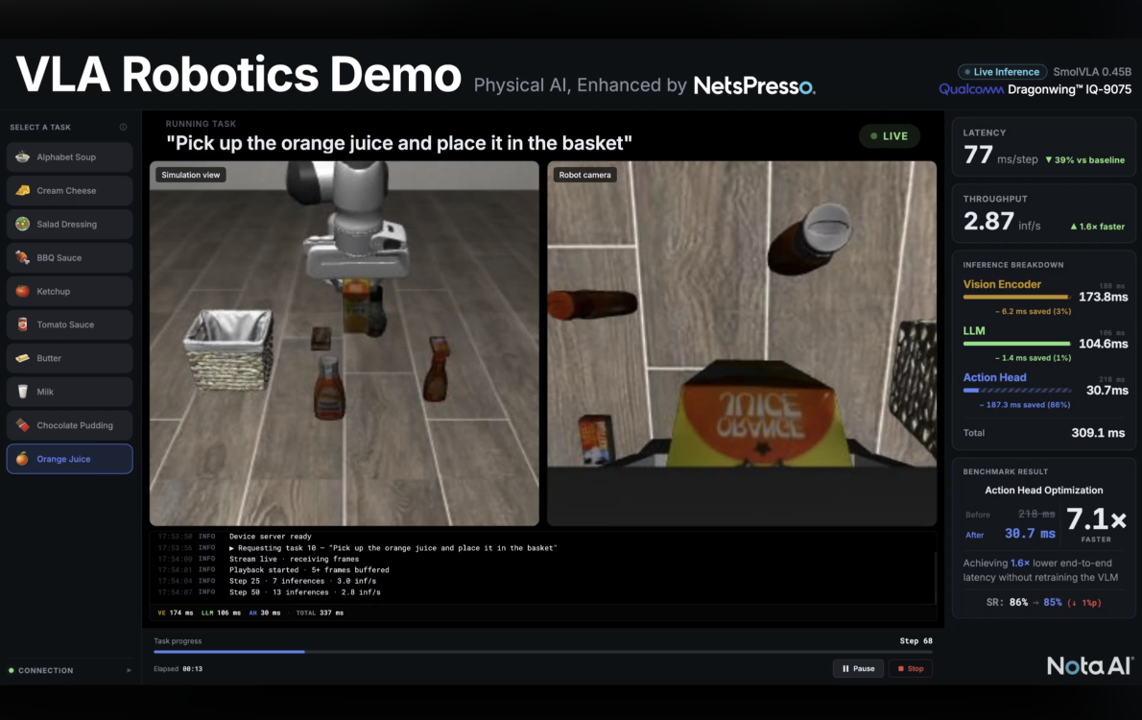Click the Total 309.1 ms value

1098,432
